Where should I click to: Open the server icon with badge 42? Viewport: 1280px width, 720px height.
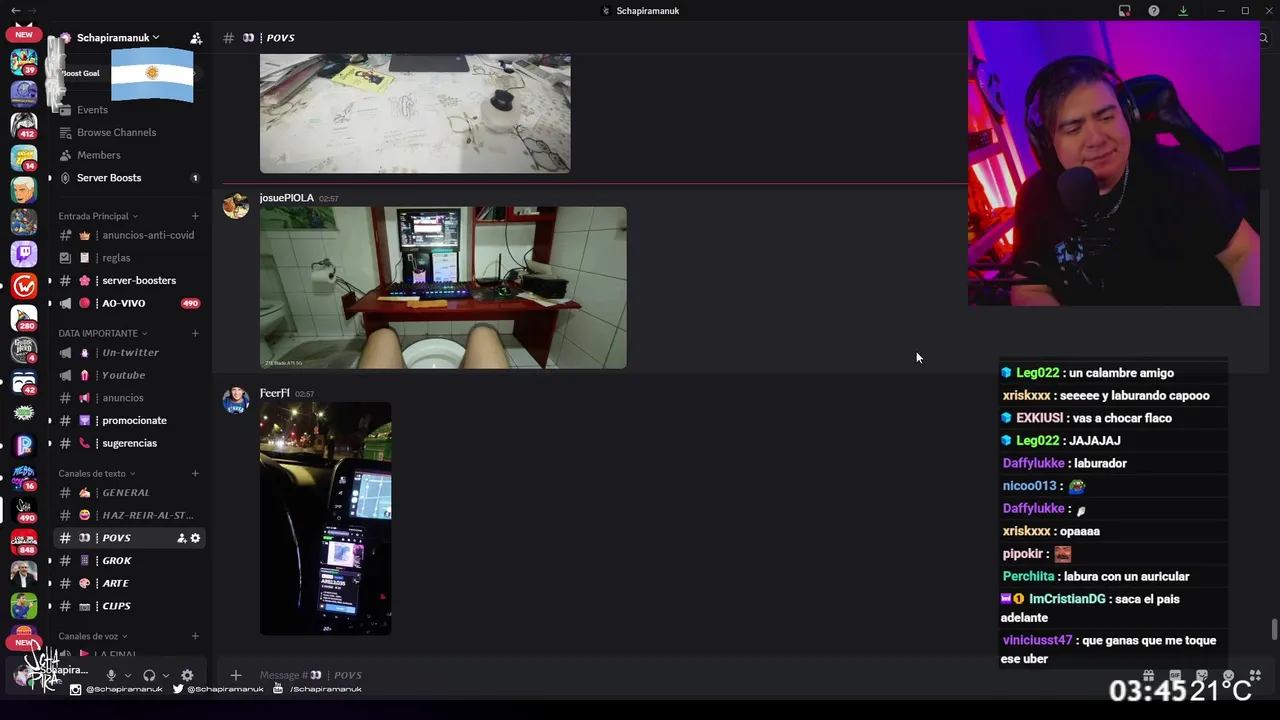pyautogui.click(x=24, y=382)
